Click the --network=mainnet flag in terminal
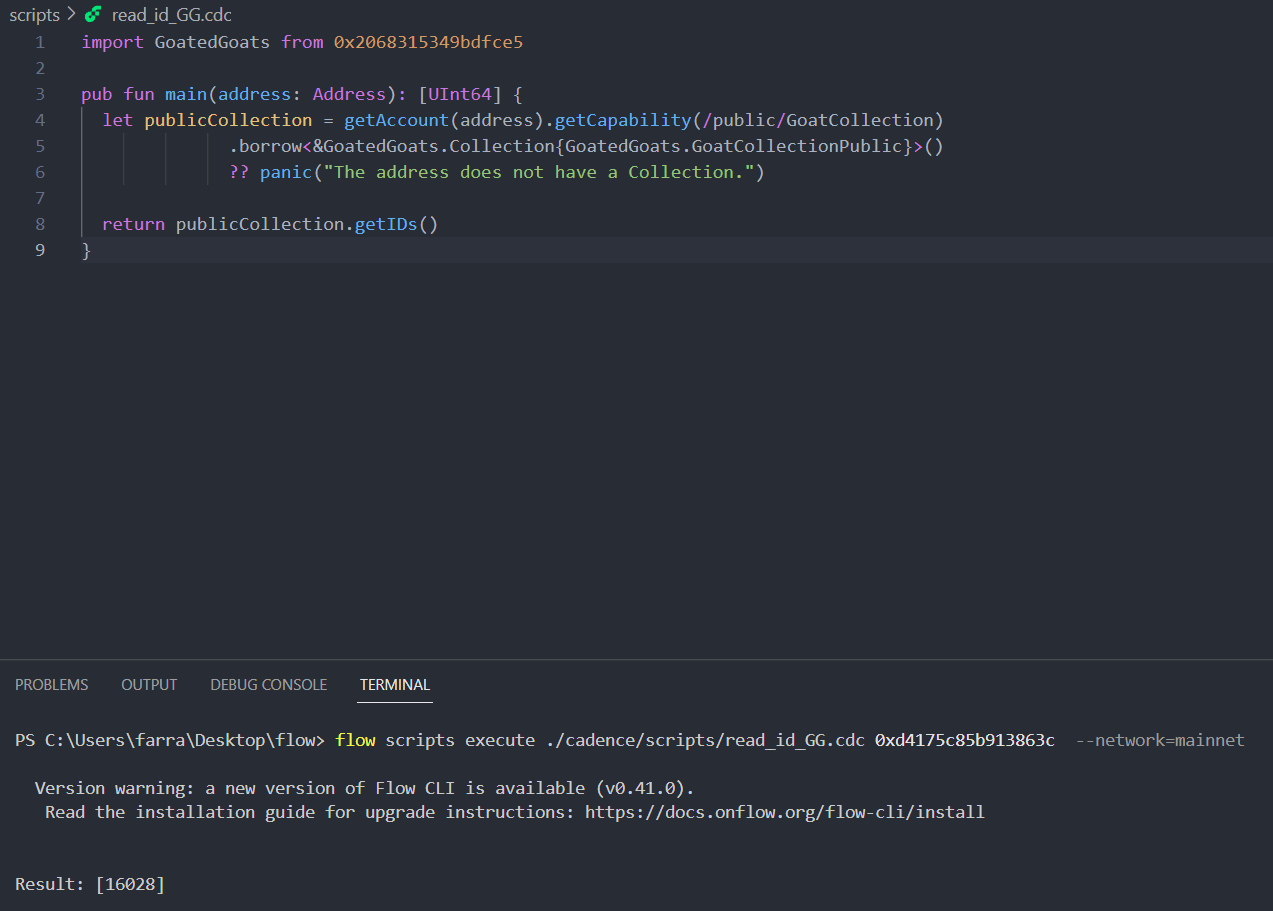 (1160, 740)
